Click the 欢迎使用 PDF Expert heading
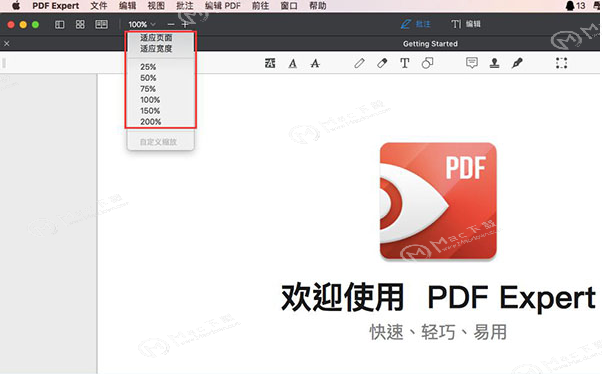The height and width of the screenshot is (374, 602). 438,298
